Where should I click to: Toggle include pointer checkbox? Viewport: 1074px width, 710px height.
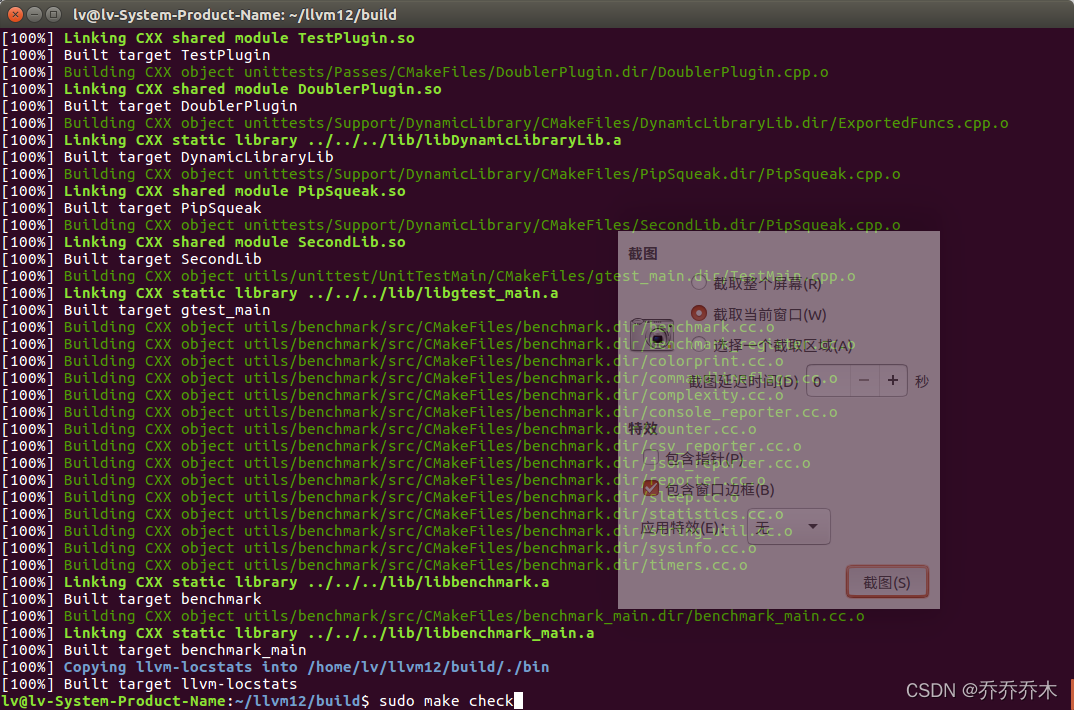[651, 457]
